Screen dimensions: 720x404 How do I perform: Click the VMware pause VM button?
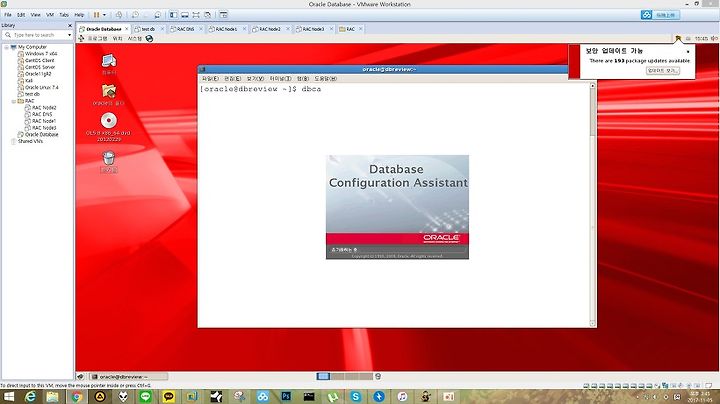click(96, 15)
